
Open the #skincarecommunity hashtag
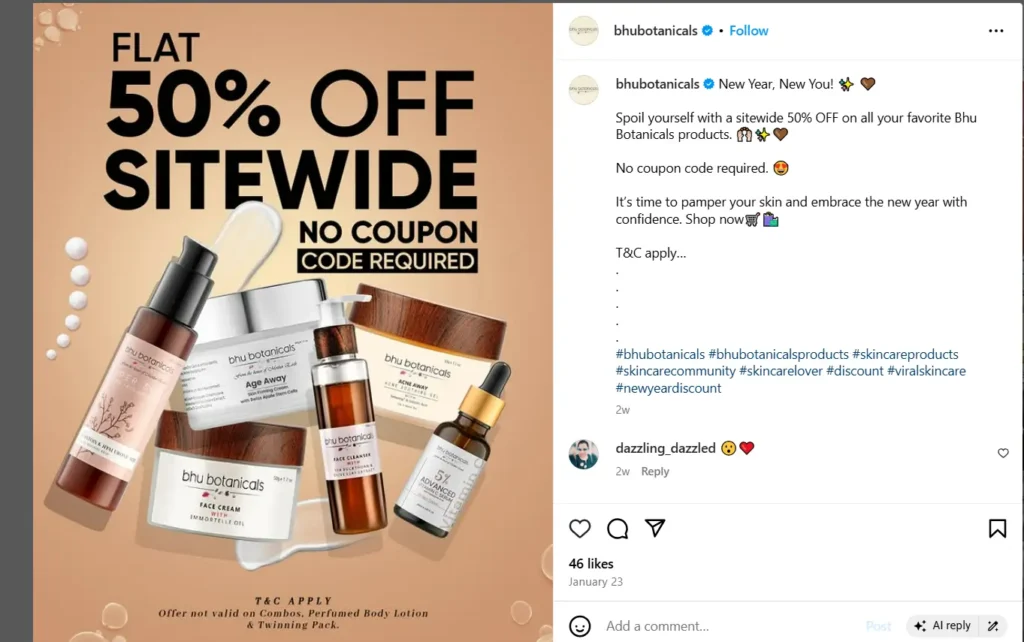click(675, 371)
